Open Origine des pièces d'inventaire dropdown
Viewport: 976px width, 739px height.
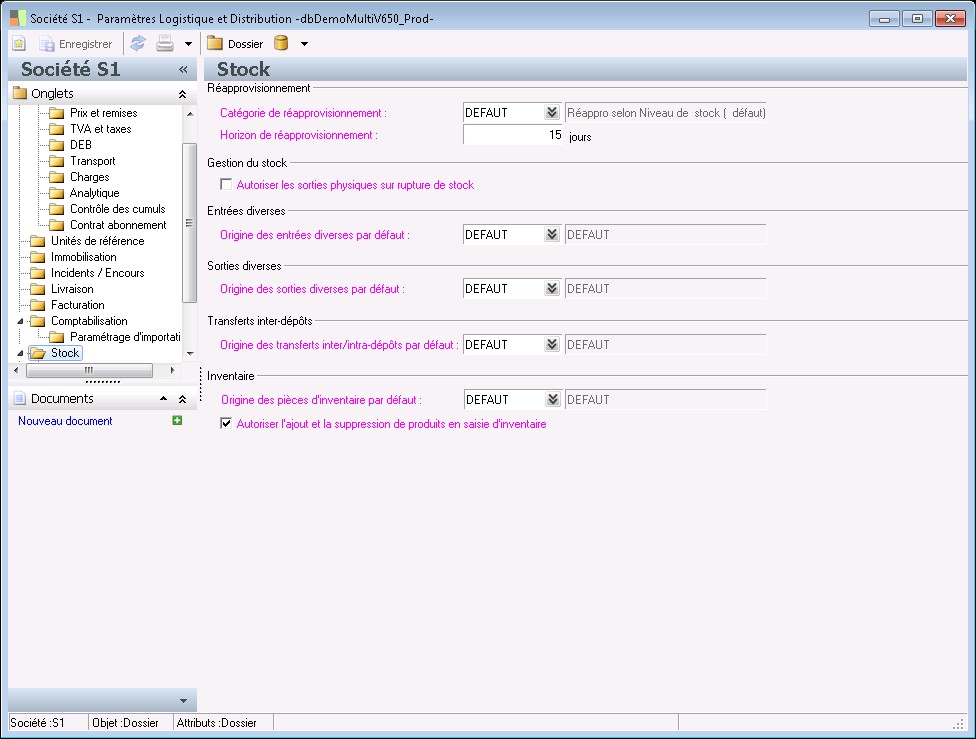coord(553,400)
